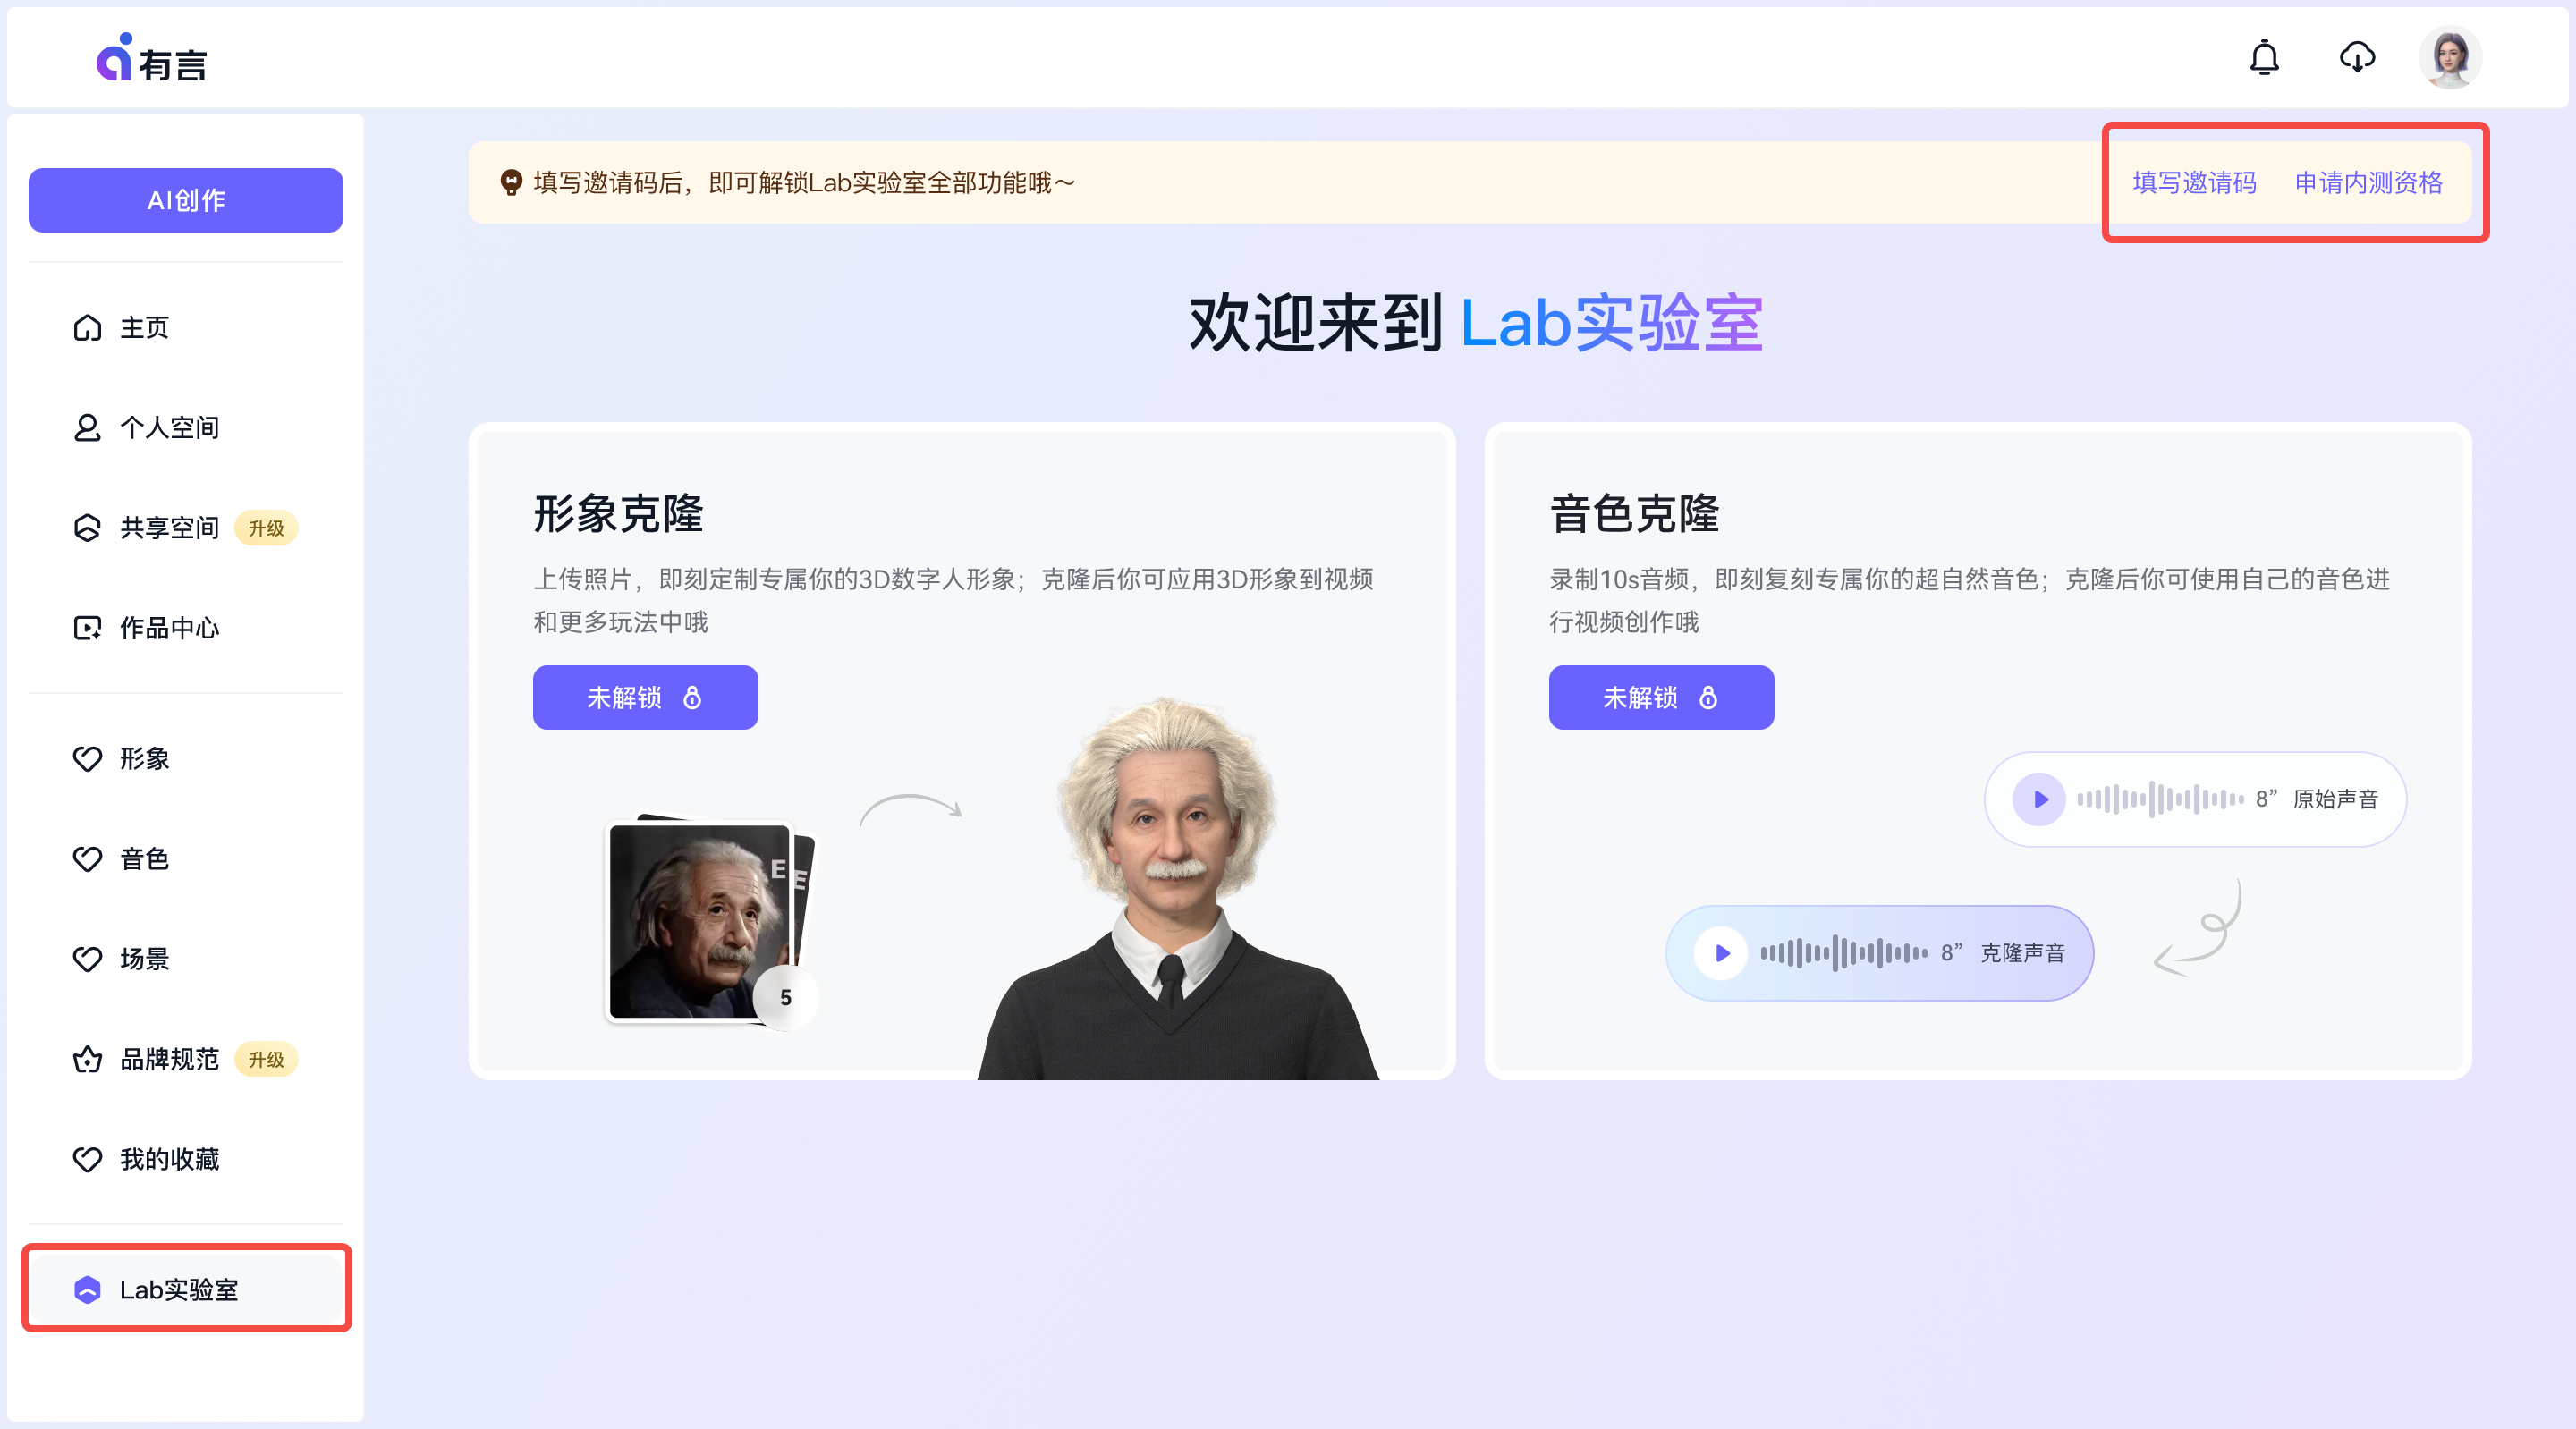Open 个人空间 in the sidebar
The height and width of the screenshot is (1429, 2576).
pos(168,428)
